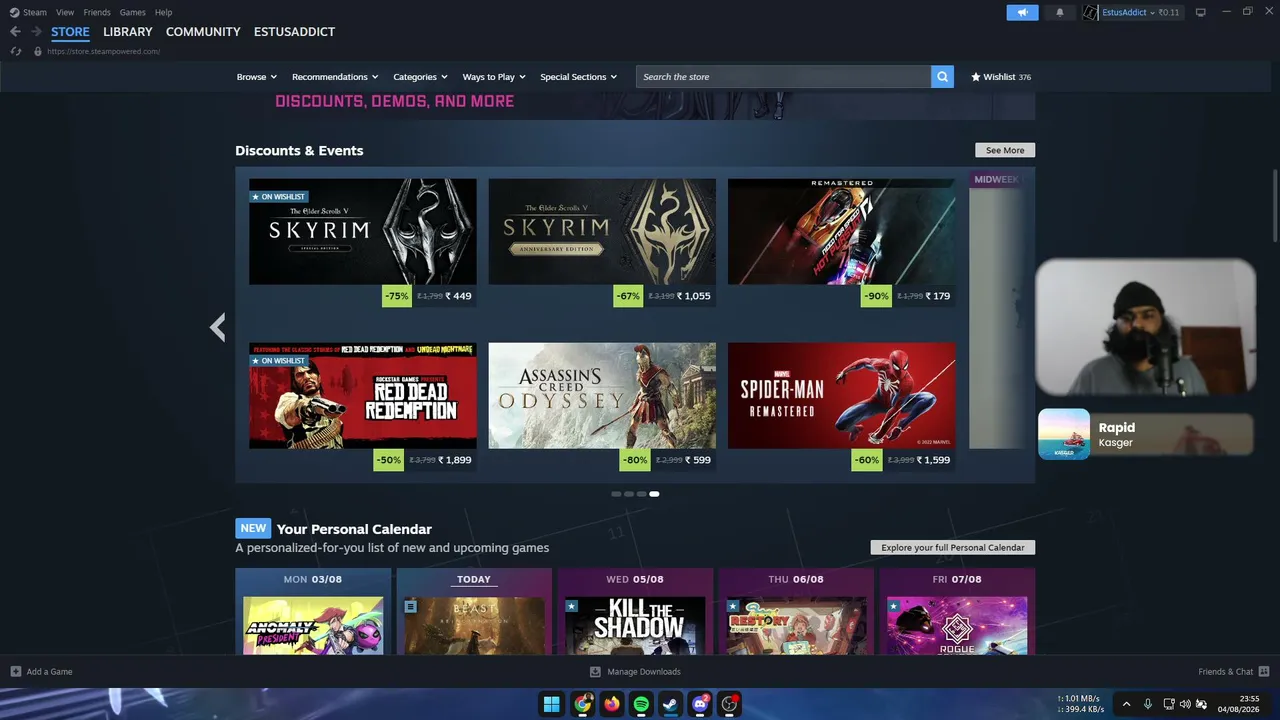Click the Friends & Chat icon
1280x720 pixels.
tap(1264, 671)
